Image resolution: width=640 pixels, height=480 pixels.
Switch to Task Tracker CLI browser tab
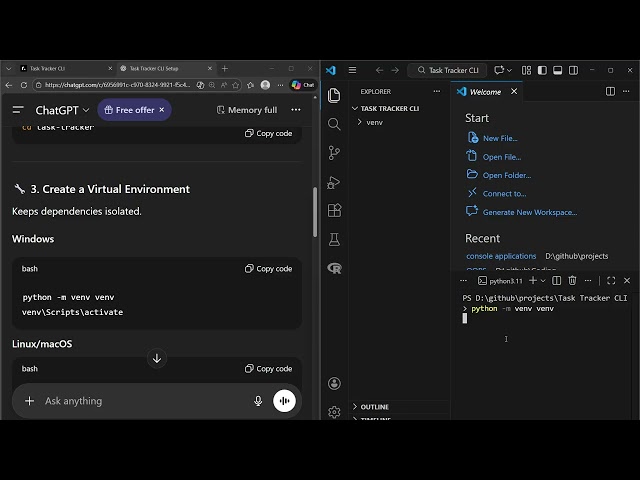66,69
